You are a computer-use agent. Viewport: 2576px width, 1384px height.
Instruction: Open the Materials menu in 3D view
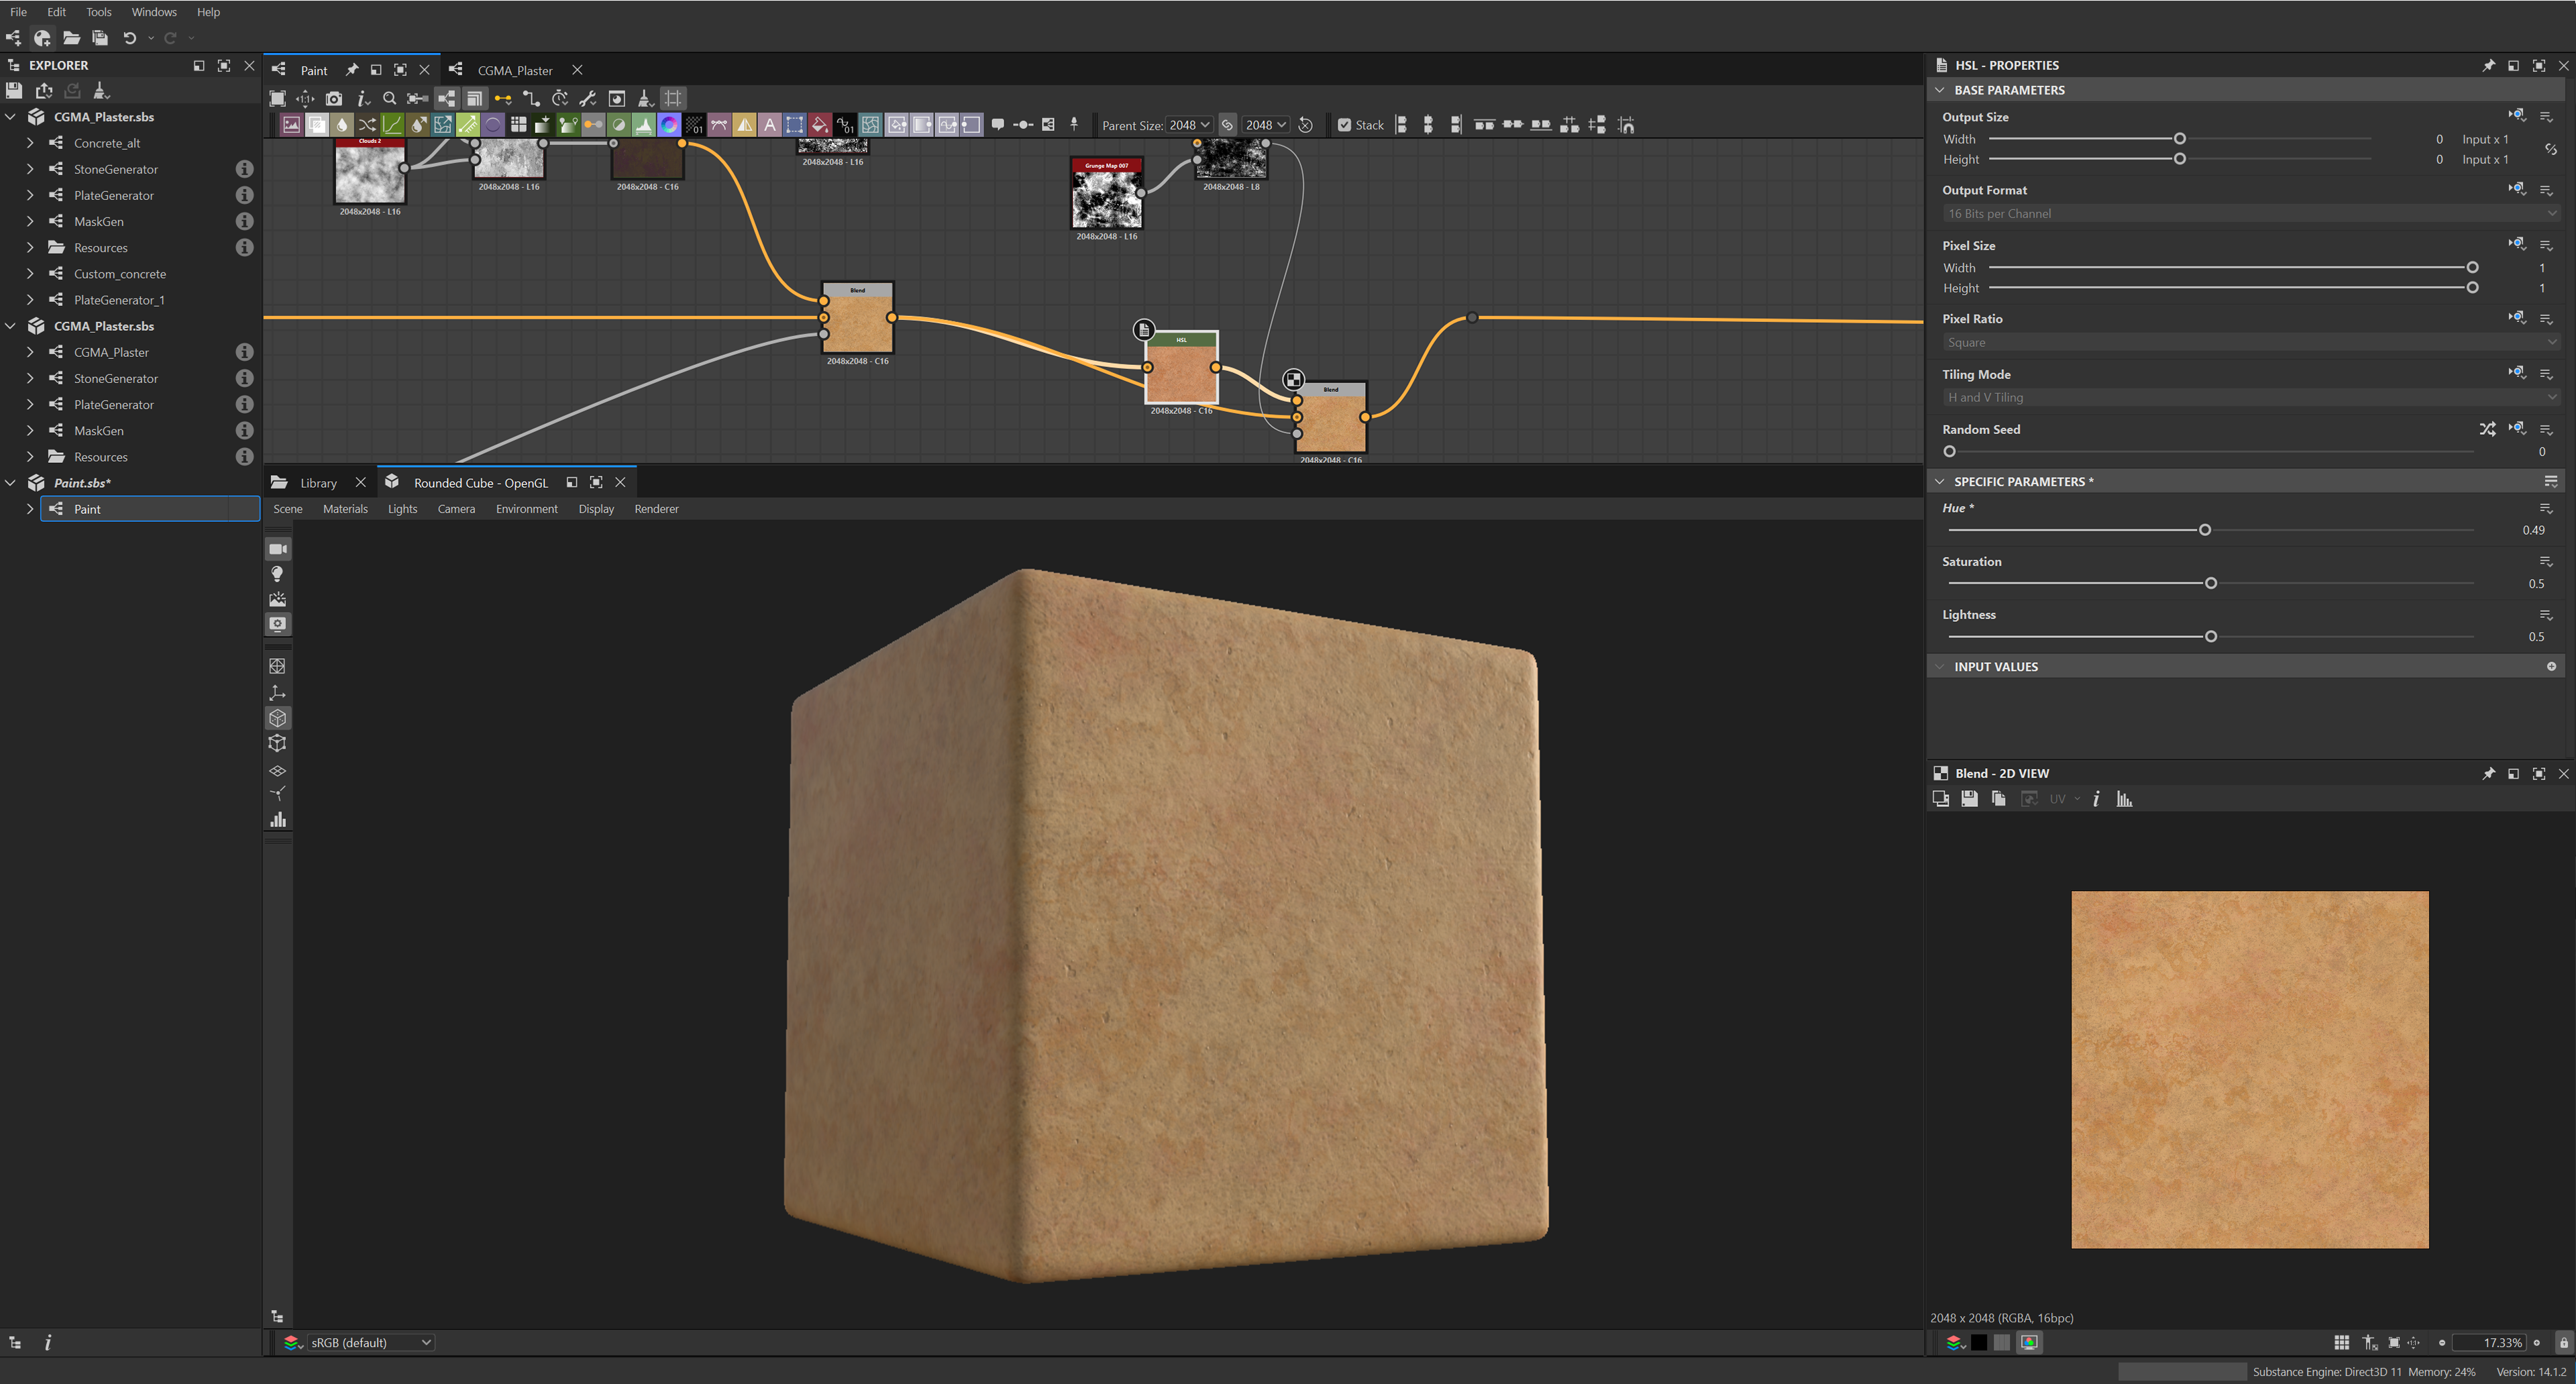pyautogui.click(x=345, y=509)
